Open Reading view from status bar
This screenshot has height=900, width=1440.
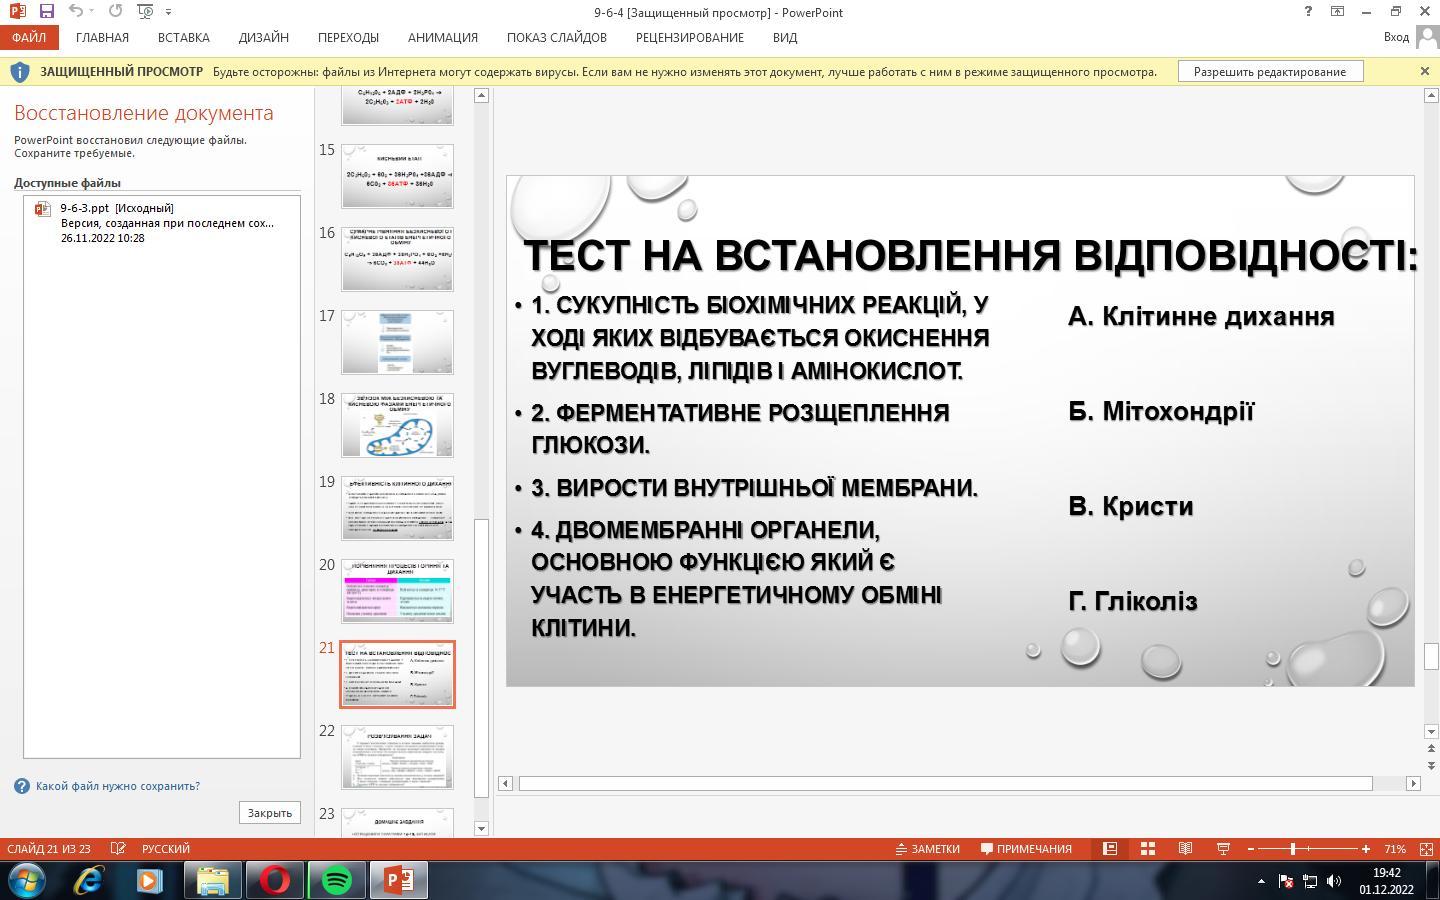(x=1185, y=849)
